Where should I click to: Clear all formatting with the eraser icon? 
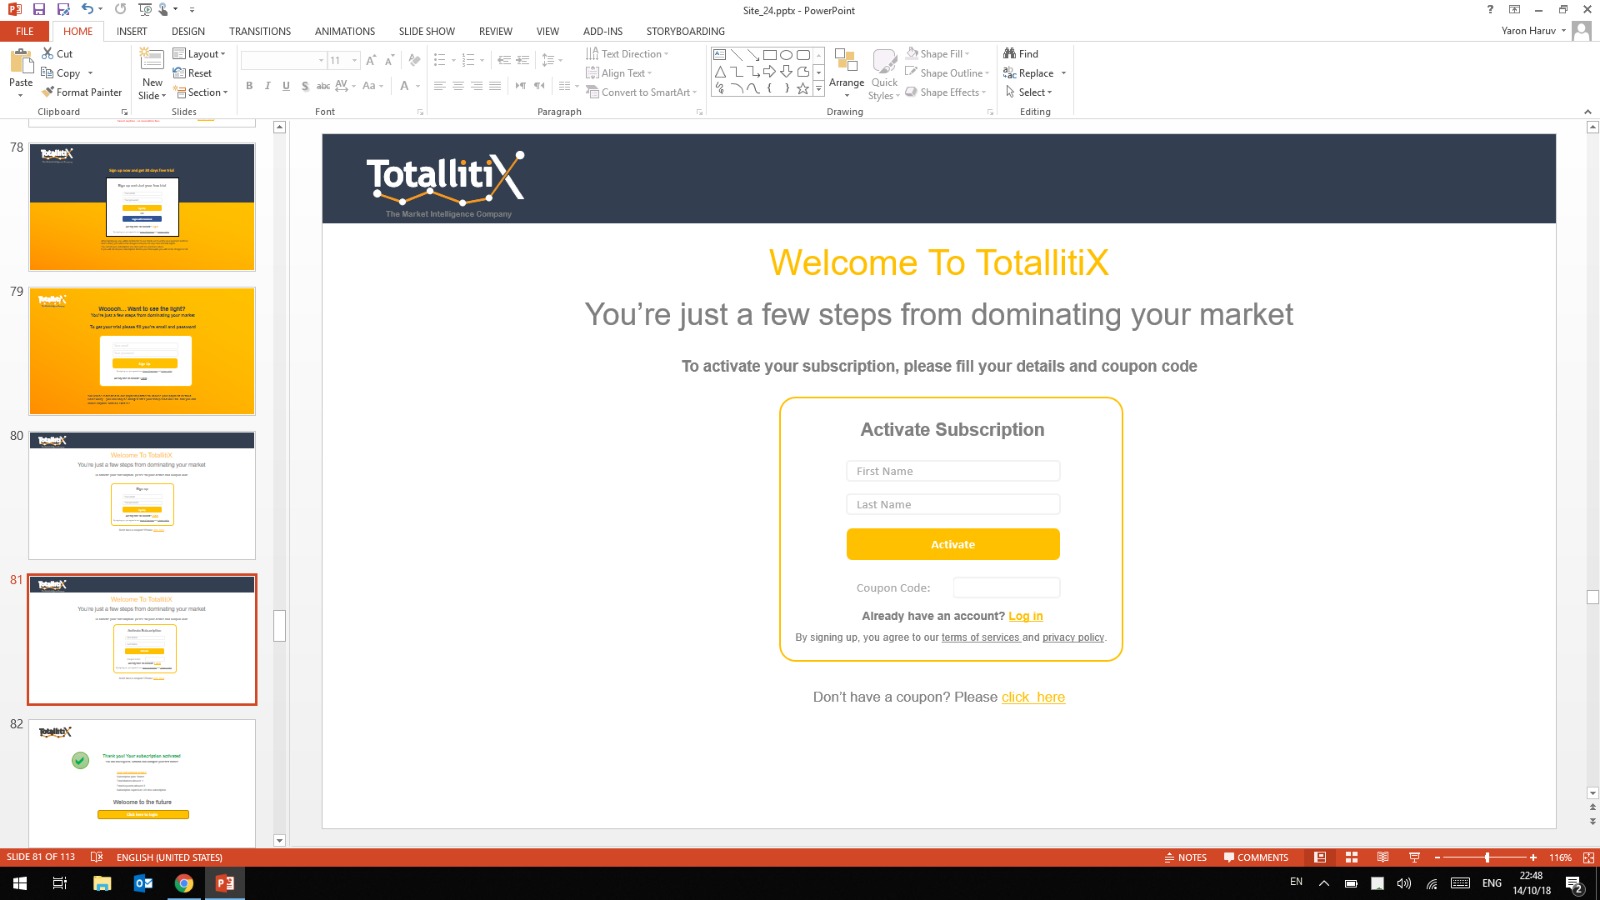coord(414,60)
